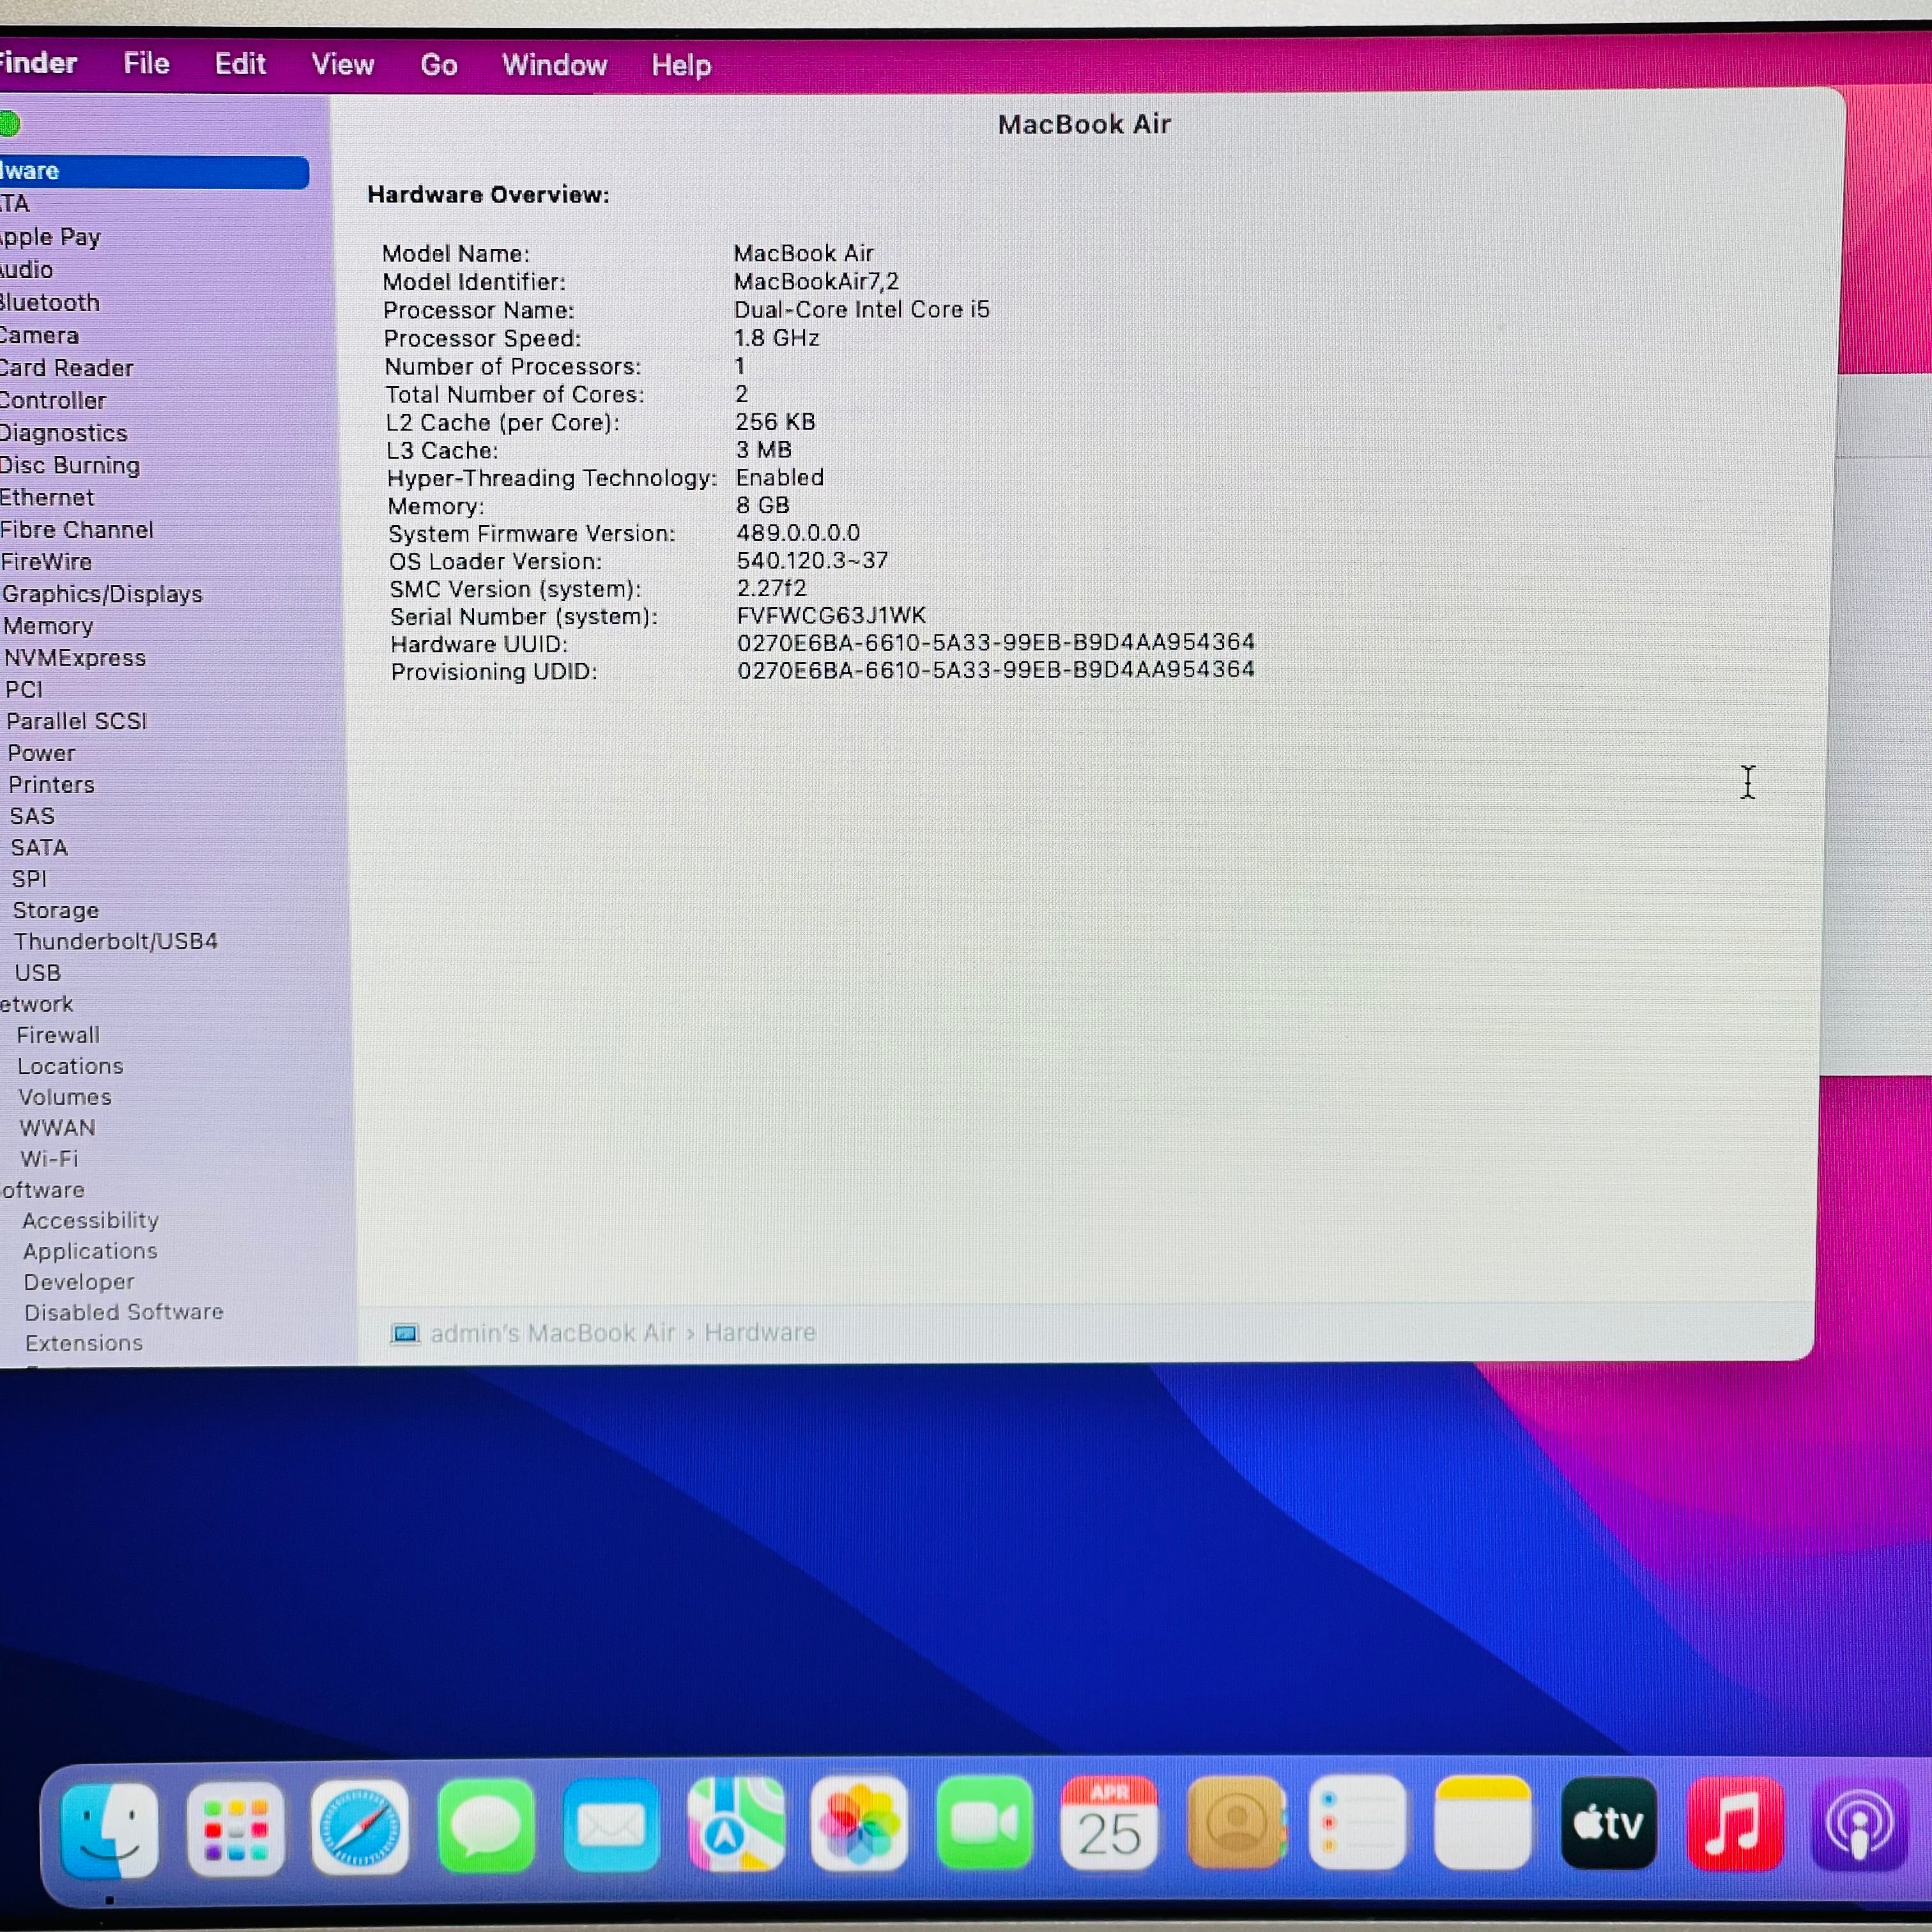Screen dimensions: 1932x1932
Task: Select USB in sidebar
Action: [38, 973]
